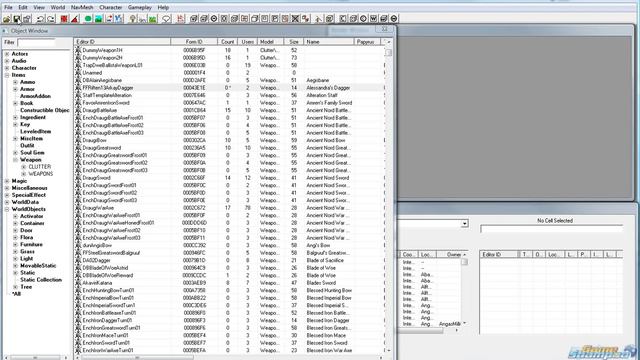The image size is (640, 360).
Task: Select the Constructible Object tree item
Action: (x=45, y=110)
